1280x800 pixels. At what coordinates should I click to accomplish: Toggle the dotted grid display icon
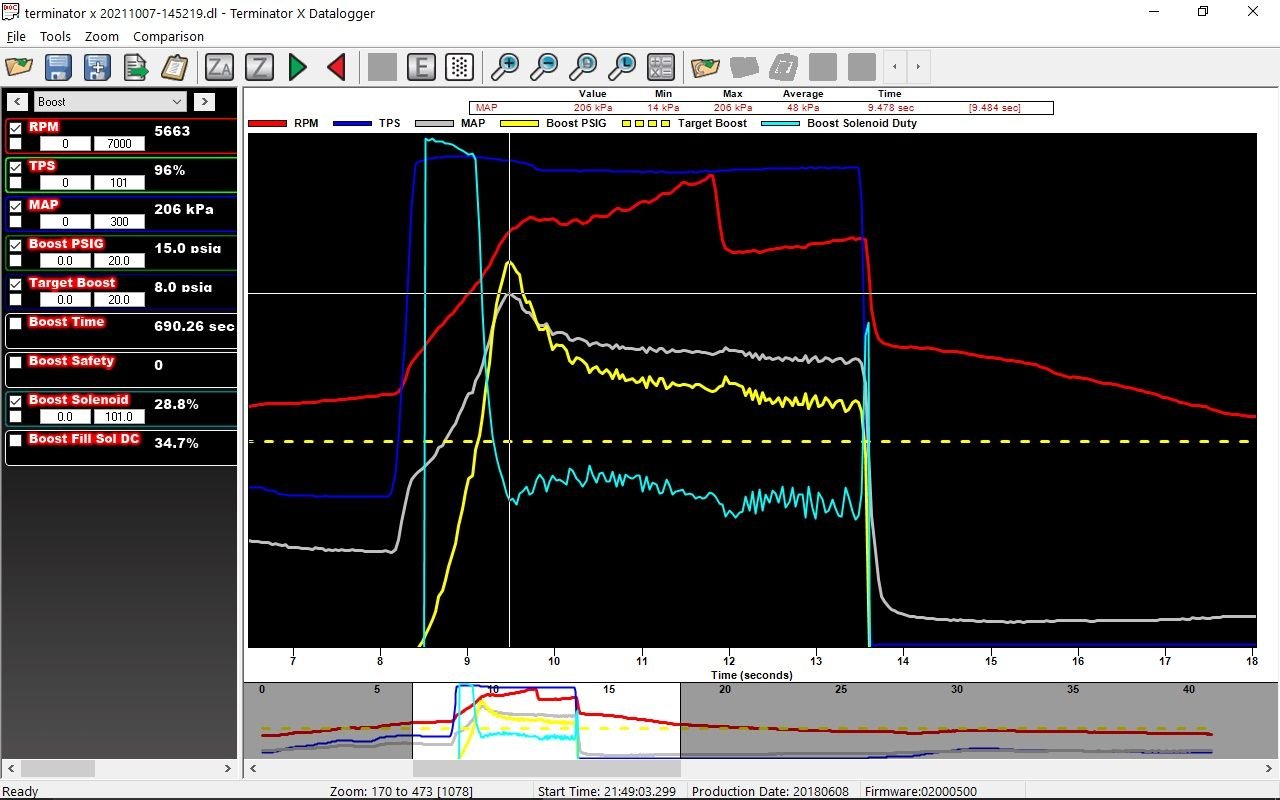point(459,67)
